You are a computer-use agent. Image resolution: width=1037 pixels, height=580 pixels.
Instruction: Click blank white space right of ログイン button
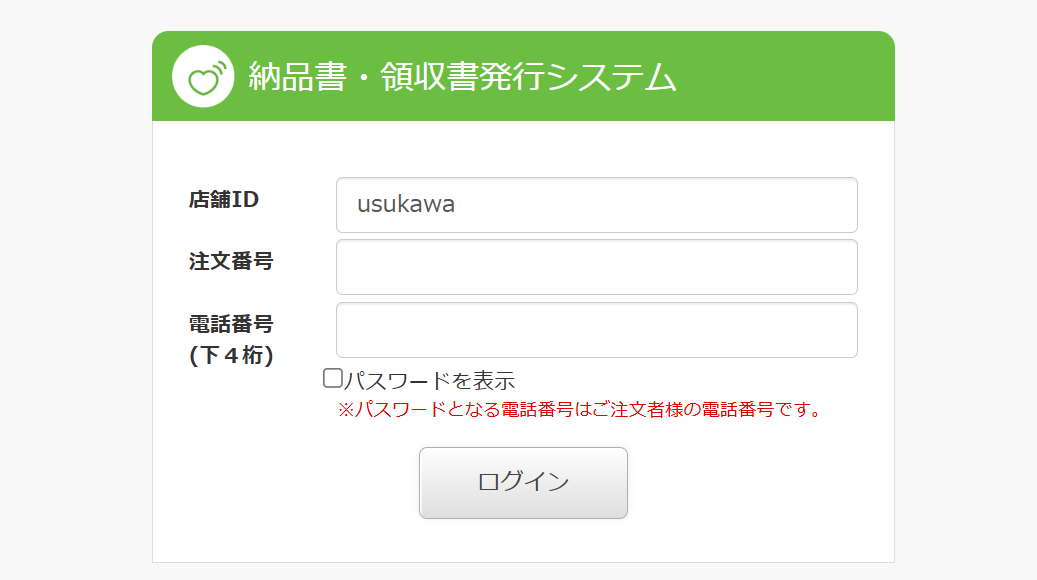point(760,484)
